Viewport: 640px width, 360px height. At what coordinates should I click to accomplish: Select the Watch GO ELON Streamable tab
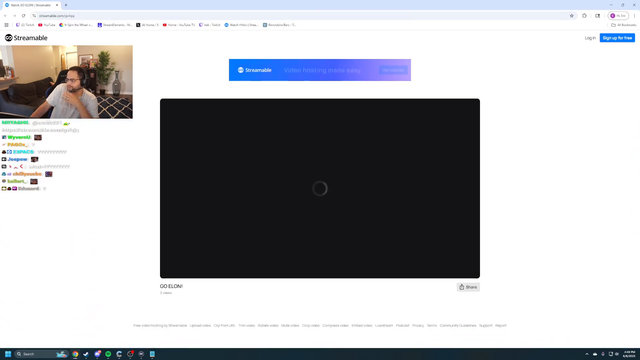[31, 5]
